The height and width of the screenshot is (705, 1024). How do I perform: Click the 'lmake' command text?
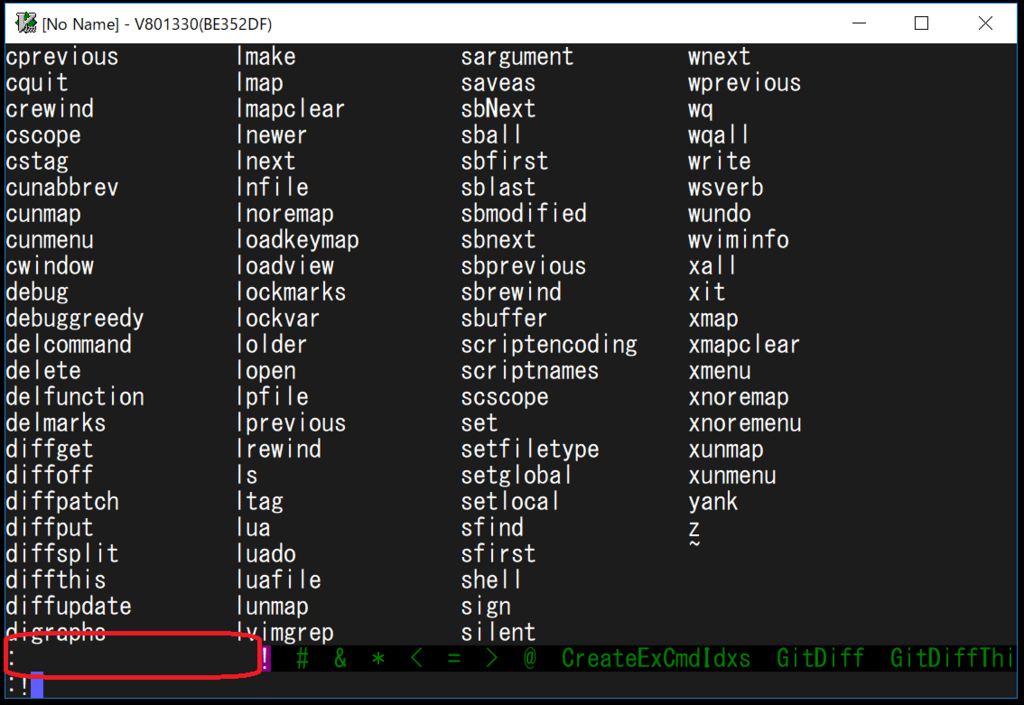click(x=266, y=57)
